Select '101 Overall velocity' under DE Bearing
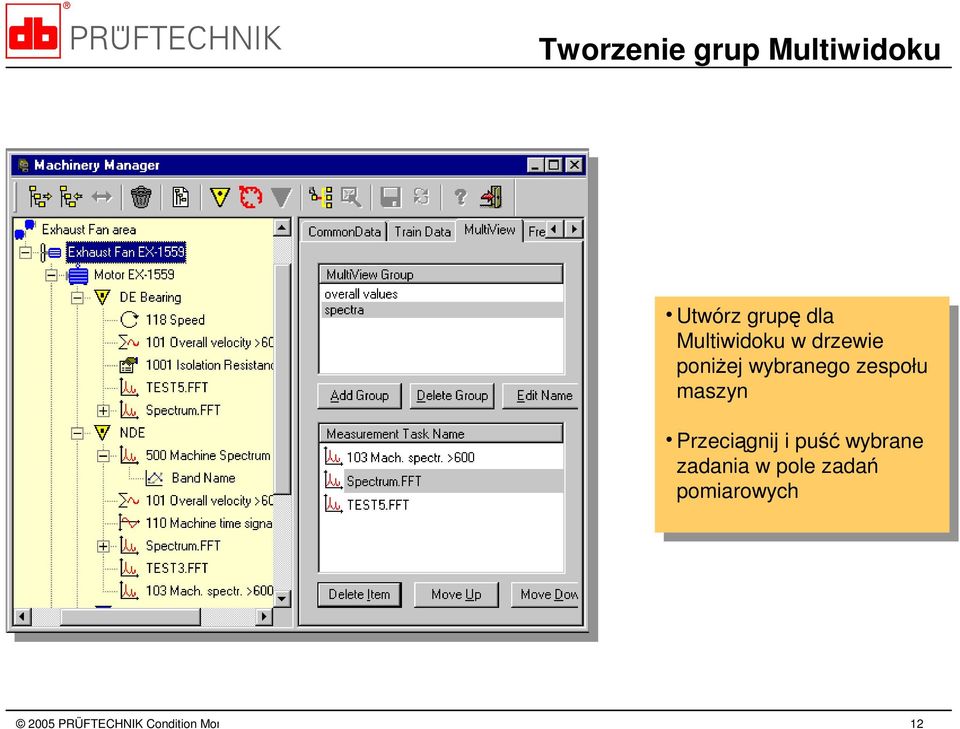Screen dimensions: 960x729 coord(209,342)
